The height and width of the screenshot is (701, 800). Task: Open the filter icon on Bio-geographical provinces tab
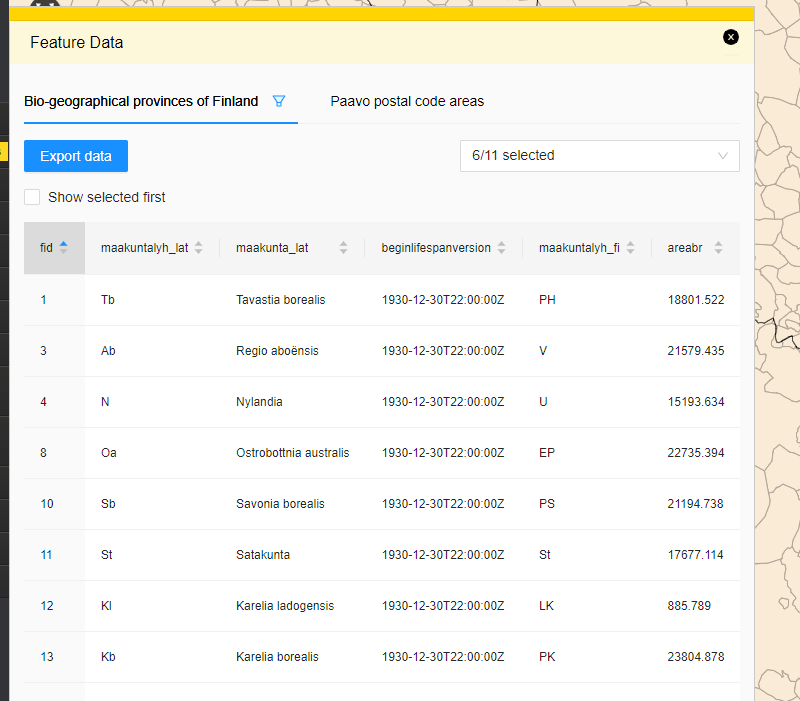[x=279, y=101]
